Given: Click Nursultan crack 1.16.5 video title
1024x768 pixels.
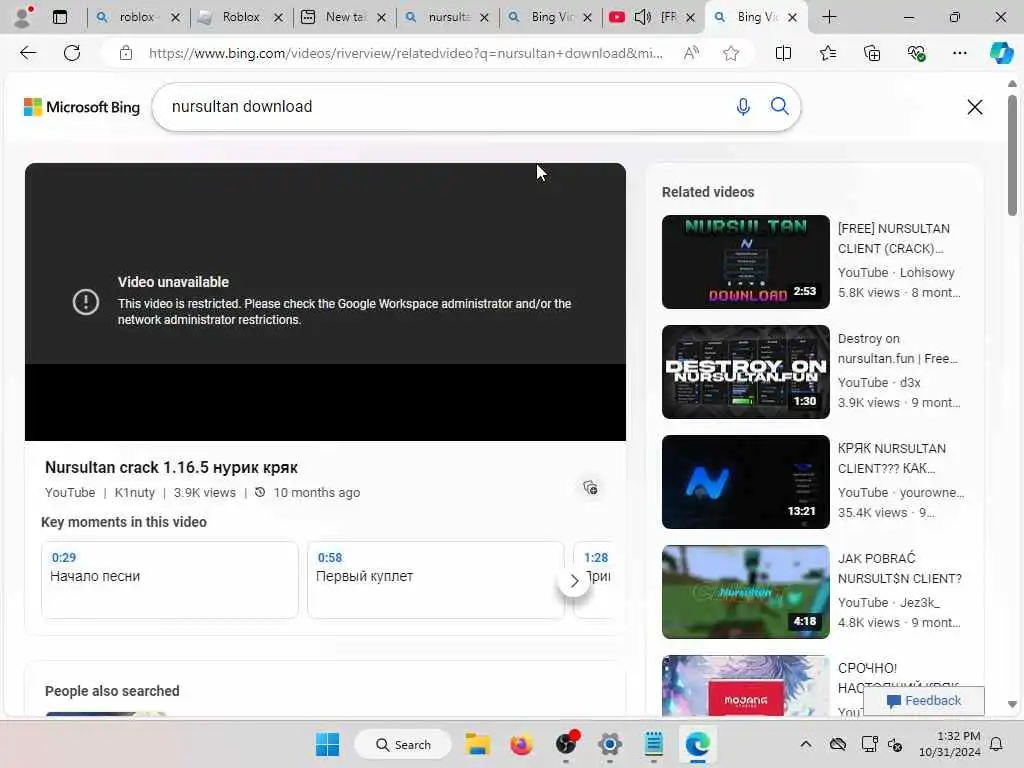Looking at the screenshot, I should [x=171, y=468].
